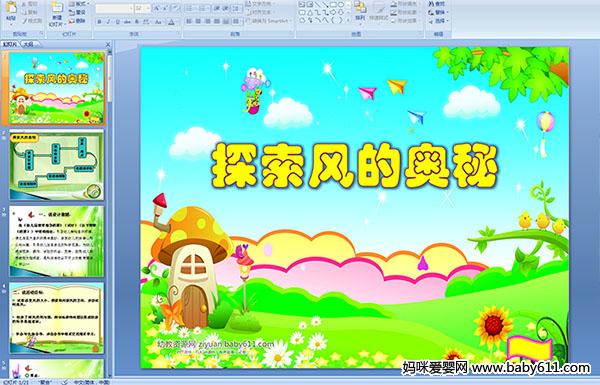Toggle Bold formatting in the font group
This screenshot has height=385, width=600.
point(99,22)
